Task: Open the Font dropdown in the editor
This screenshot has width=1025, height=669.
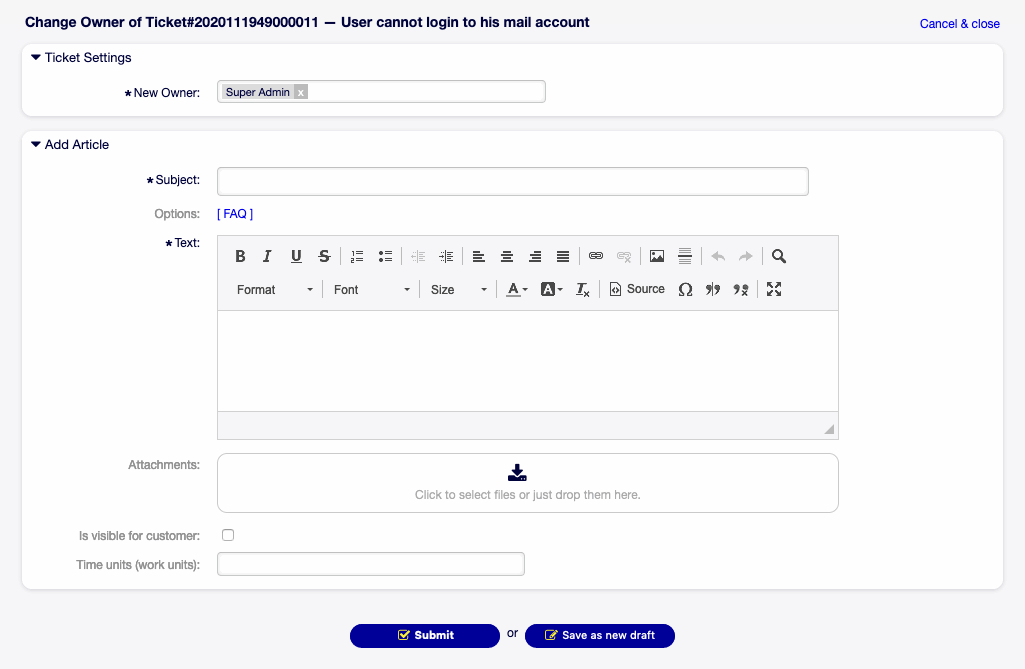Action: 370,289
